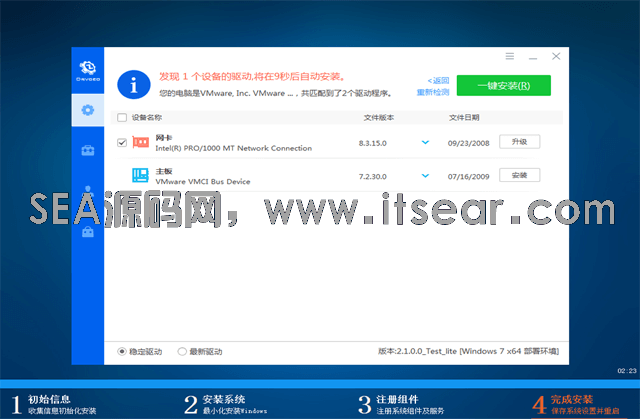Click step 2 安装系统
This screenshot has height=419, width=640.
pos(225,404)
